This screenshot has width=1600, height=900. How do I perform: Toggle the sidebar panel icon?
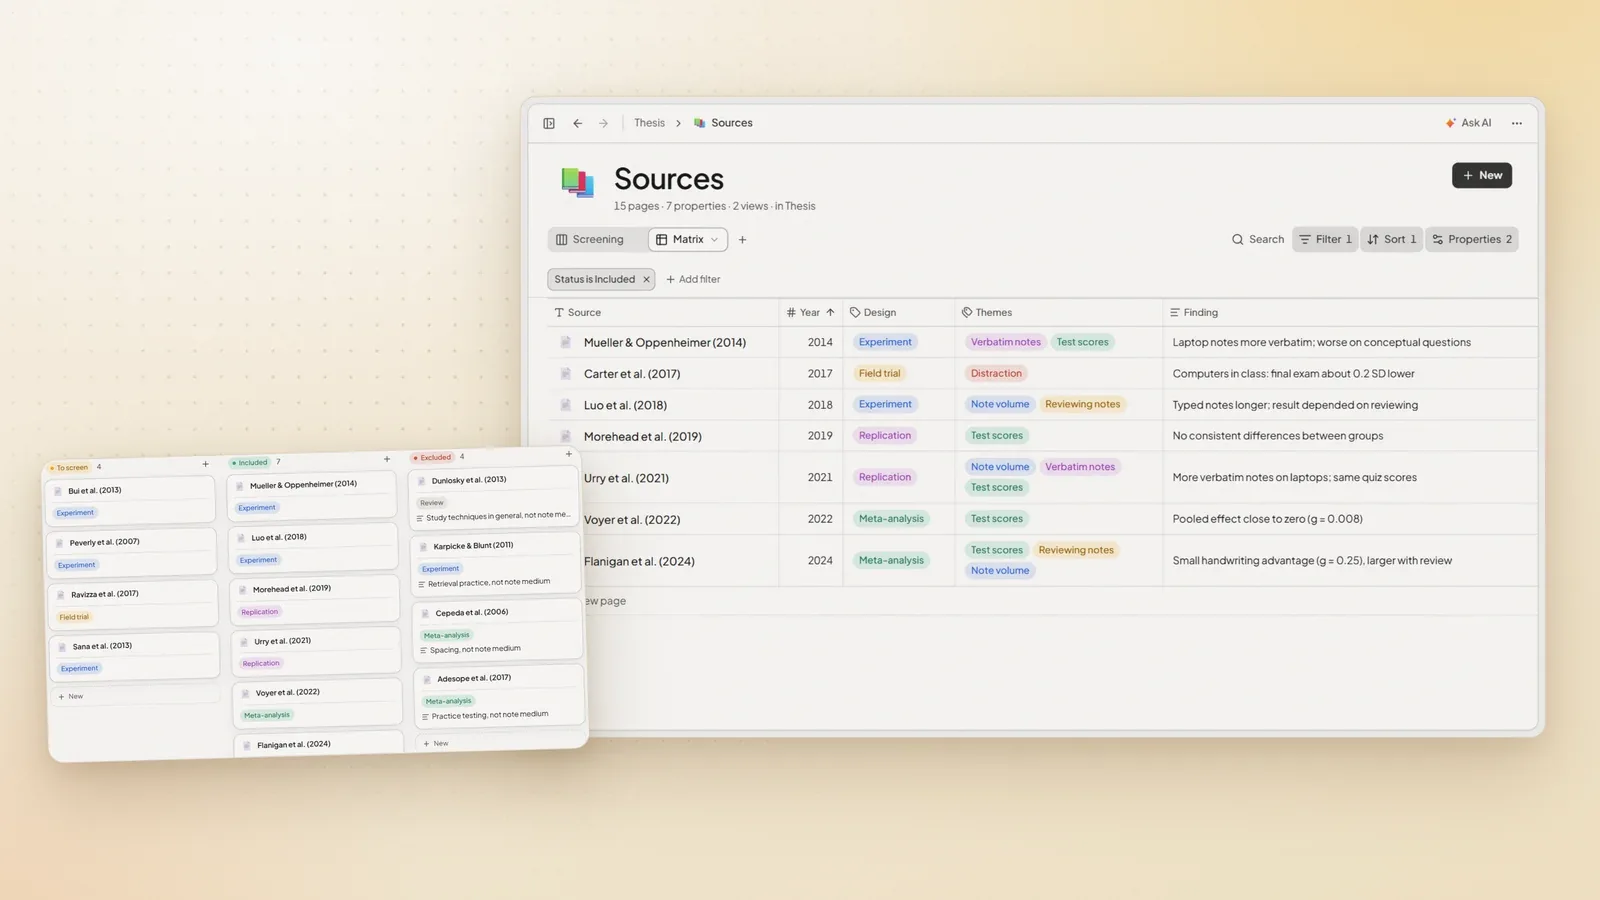(x=549, y=123)
